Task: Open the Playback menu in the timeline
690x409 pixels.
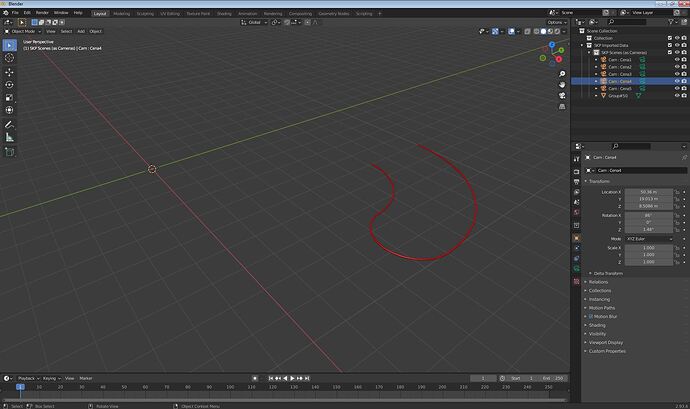Action: tap(29, 379)
